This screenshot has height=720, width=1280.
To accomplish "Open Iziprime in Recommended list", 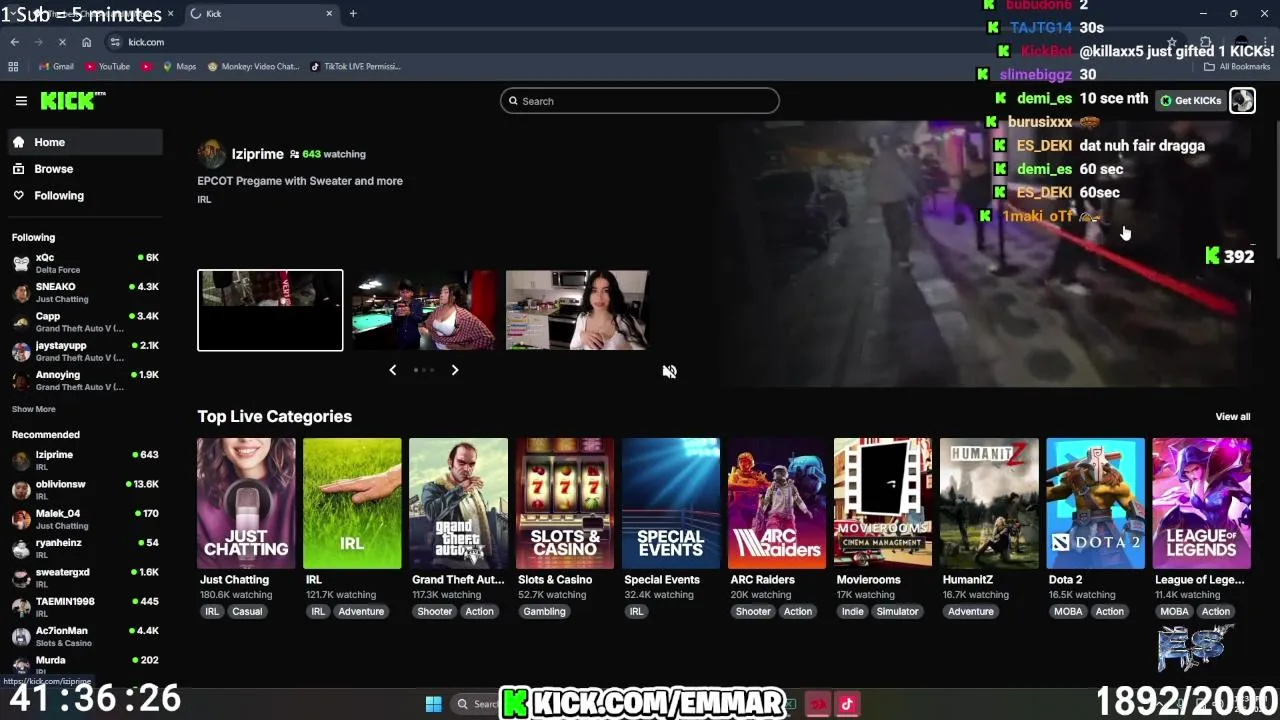I will click(x=84, y=461).
